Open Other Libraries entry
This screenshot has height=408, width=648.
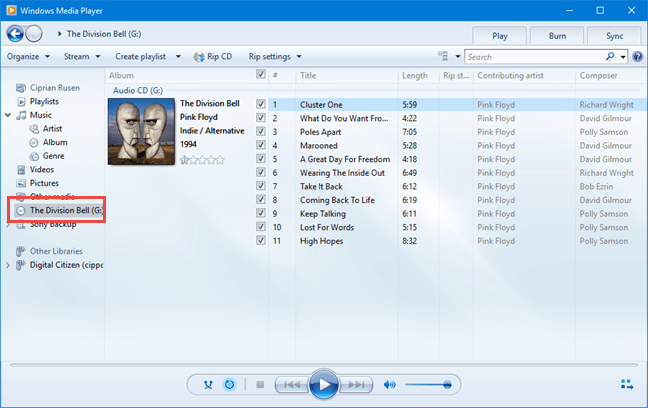(x=56, y=251)
